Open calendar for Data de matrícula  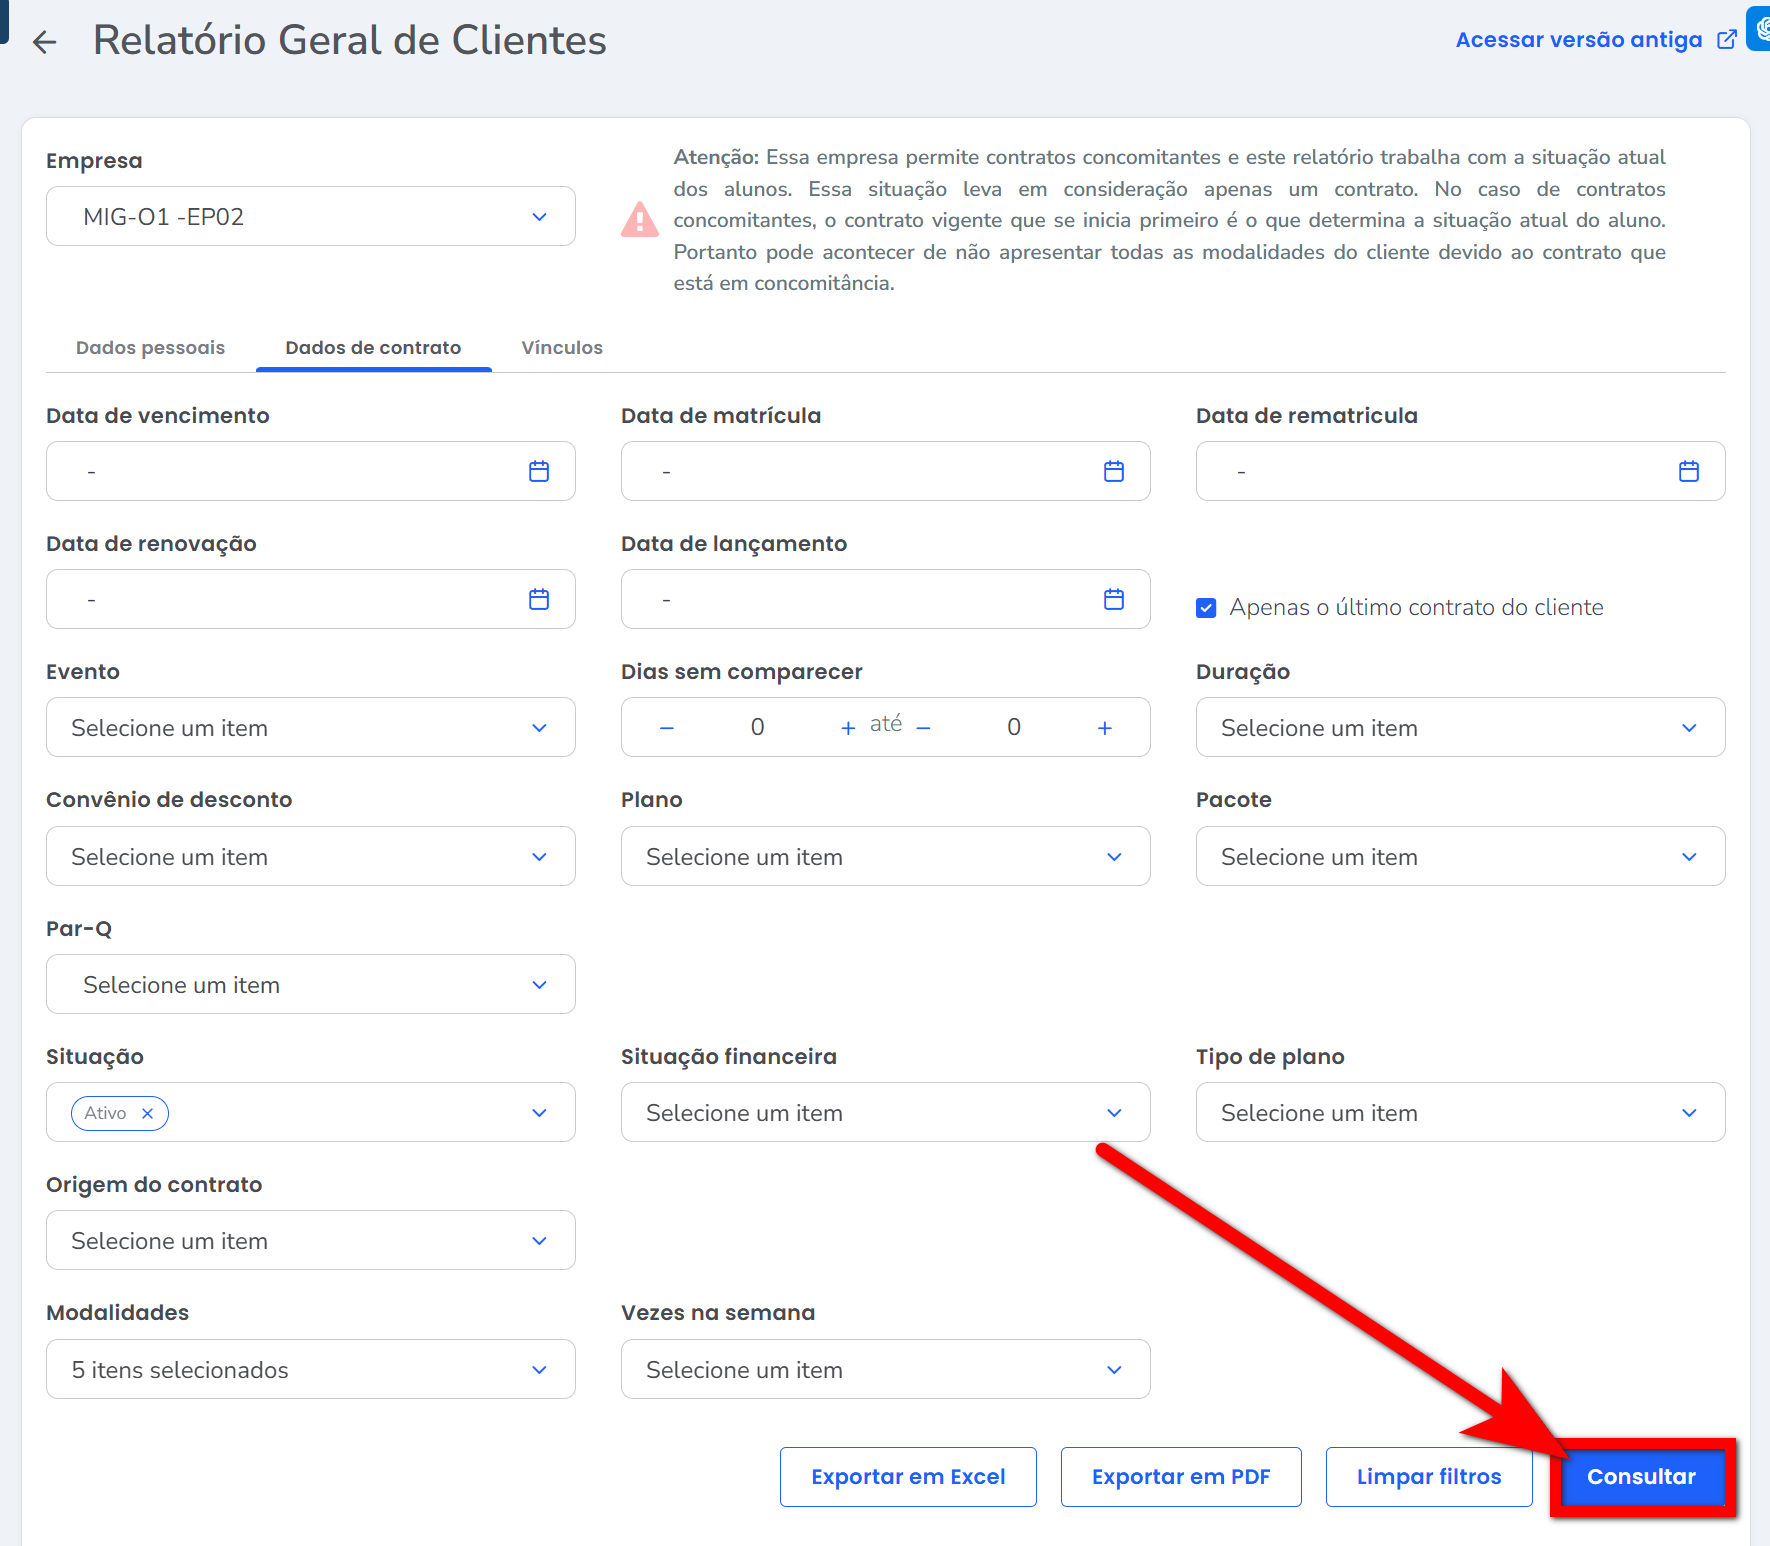point(1114,471)
